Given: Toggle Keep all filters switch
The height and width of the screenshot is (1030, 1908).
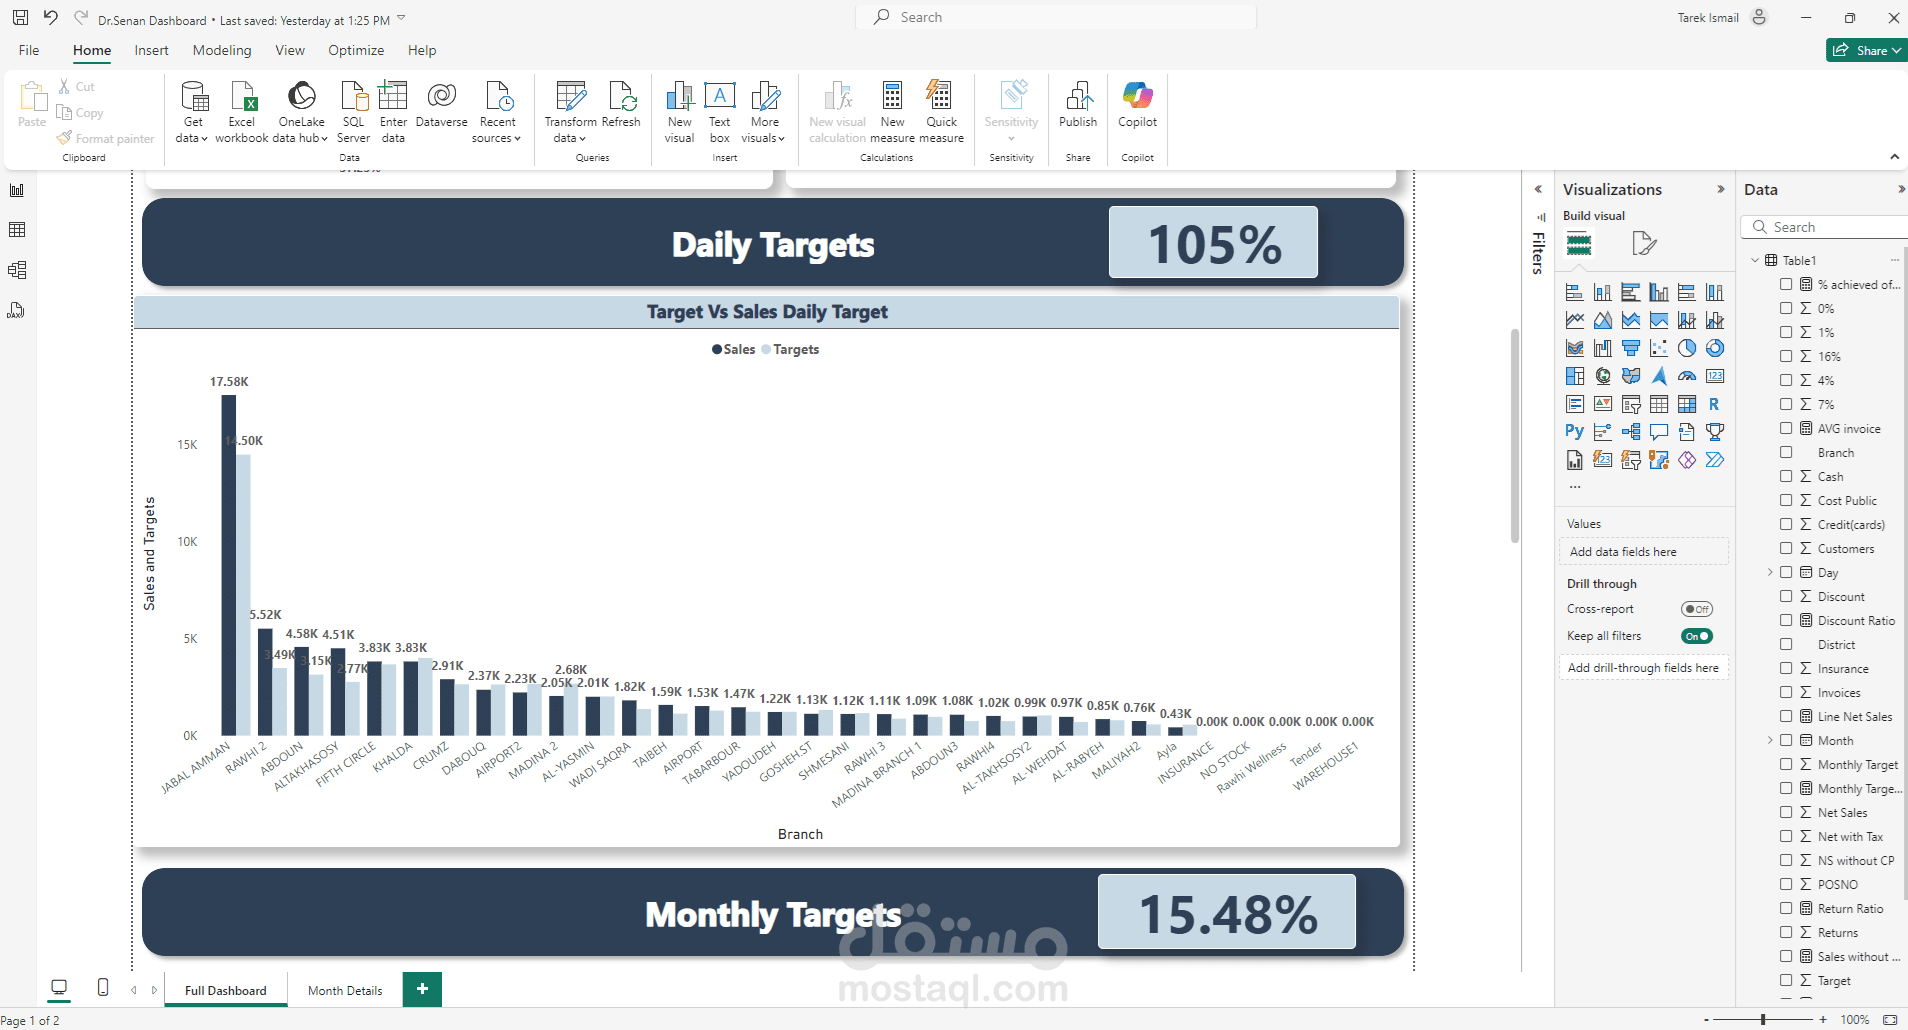Looking at the screenshot, I should click(x=1697, y=636).
